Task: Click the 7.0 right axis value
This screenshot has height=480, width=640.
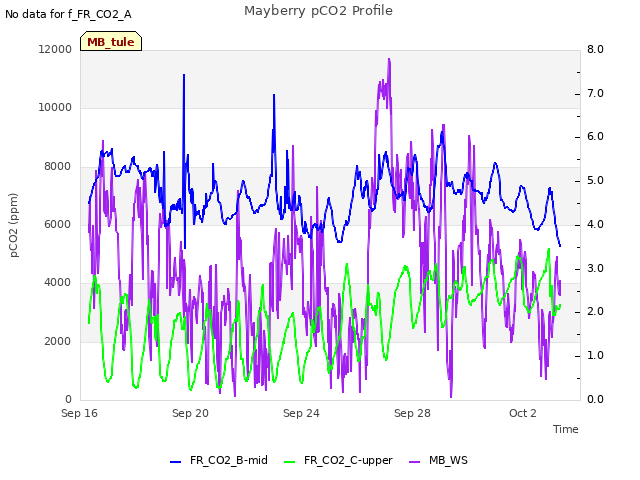Action: pos(595,93)
